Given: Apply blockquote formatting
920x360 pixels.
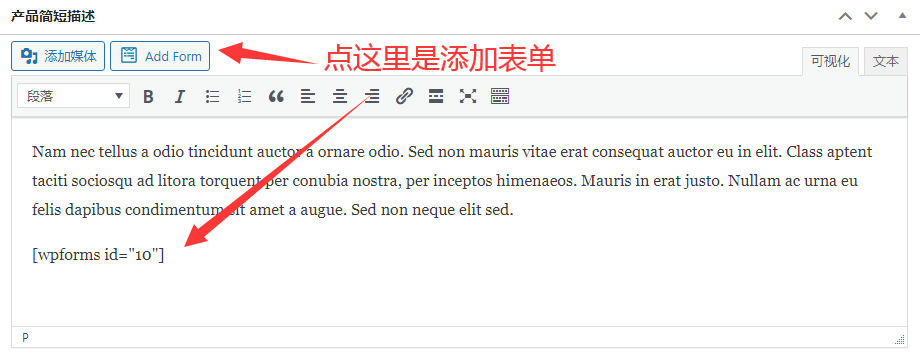Looking at the screenshot, I should click(x=276, y=97).
